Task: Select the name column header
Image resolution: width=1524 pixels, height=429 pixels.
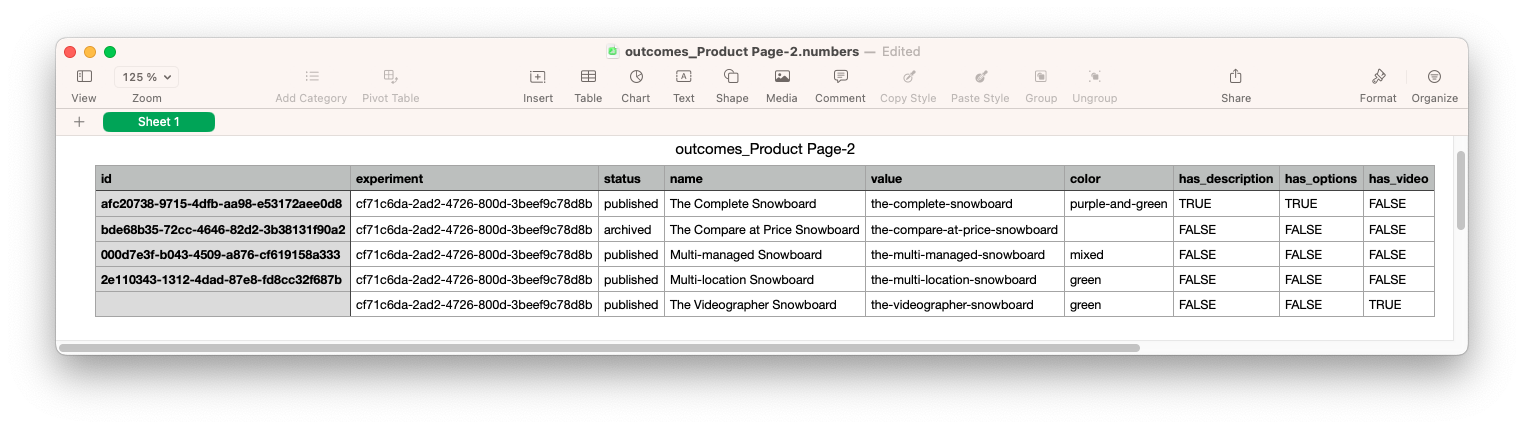Action: [765, 178]
